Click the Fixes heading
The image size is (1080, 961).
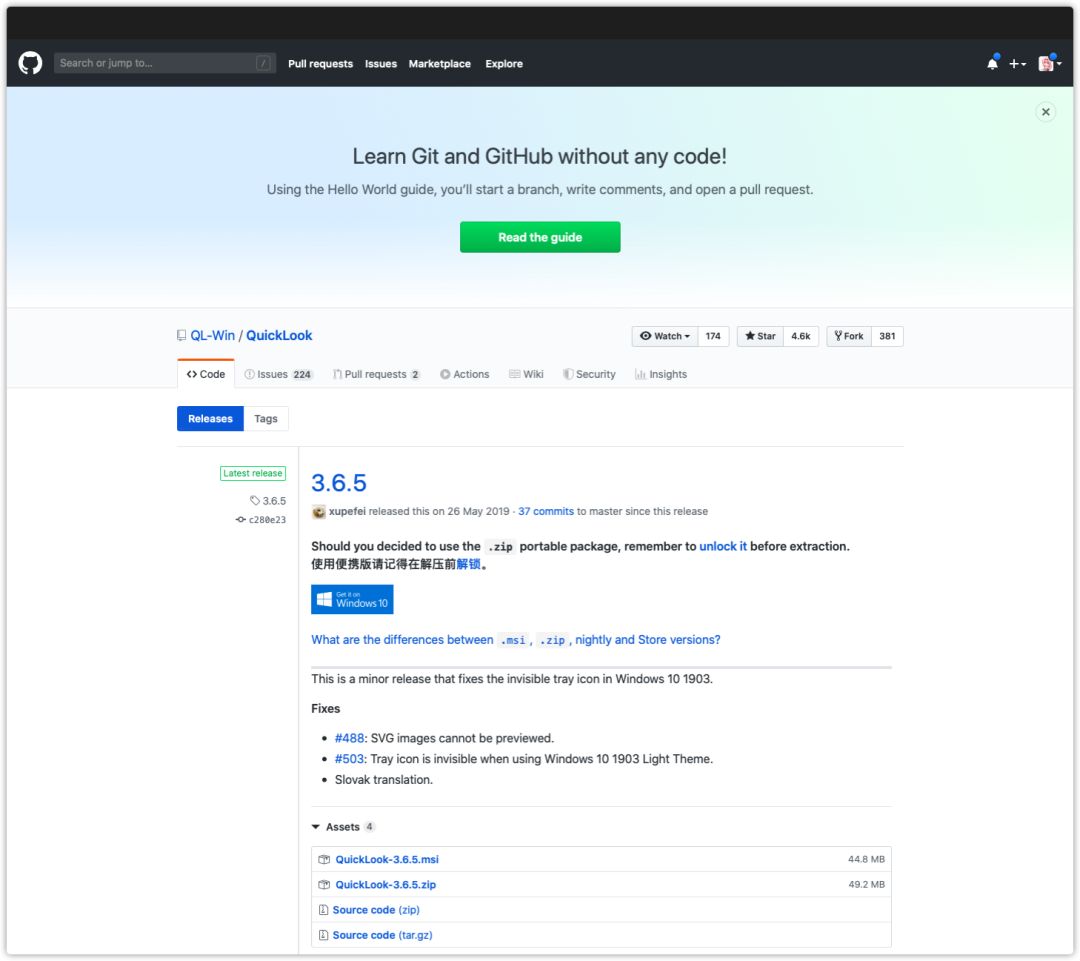326,708
